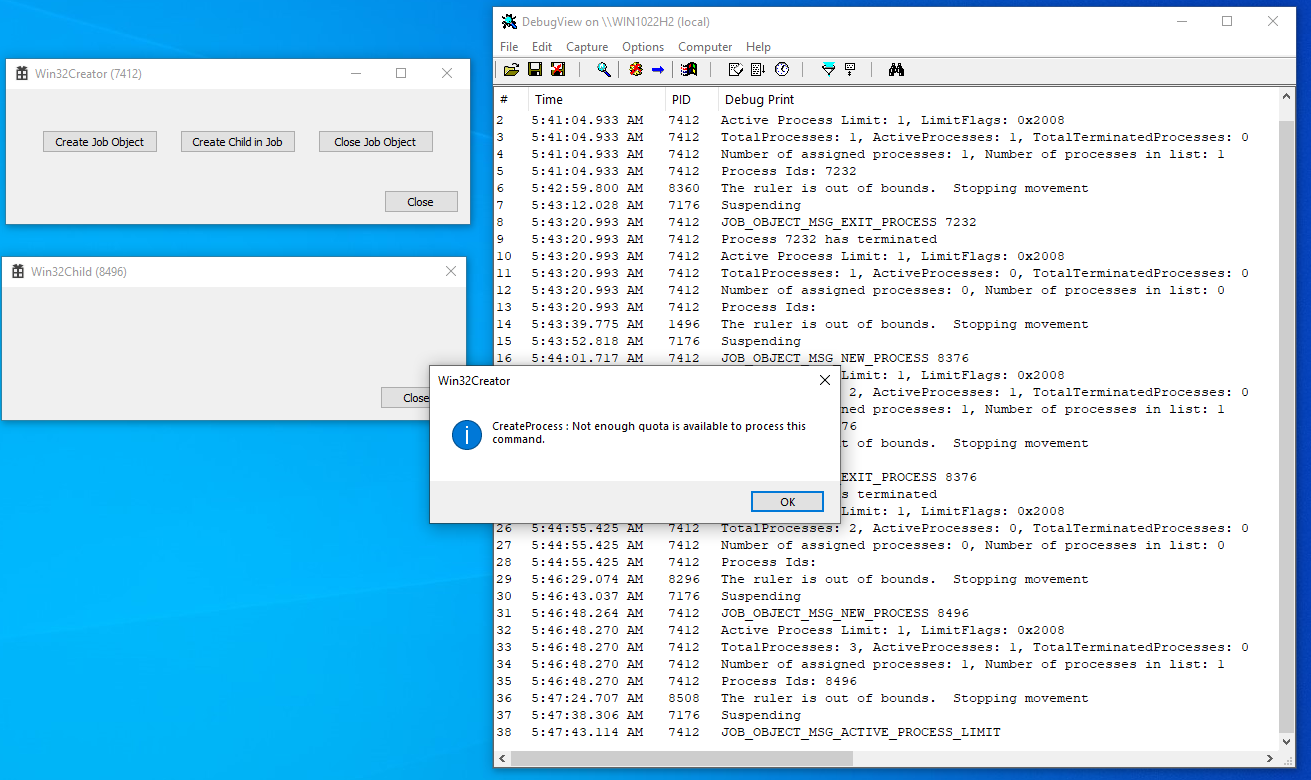Click the history depth icon
The height and width of the screenshot is (780, 1311).
[x=851, y=69]
